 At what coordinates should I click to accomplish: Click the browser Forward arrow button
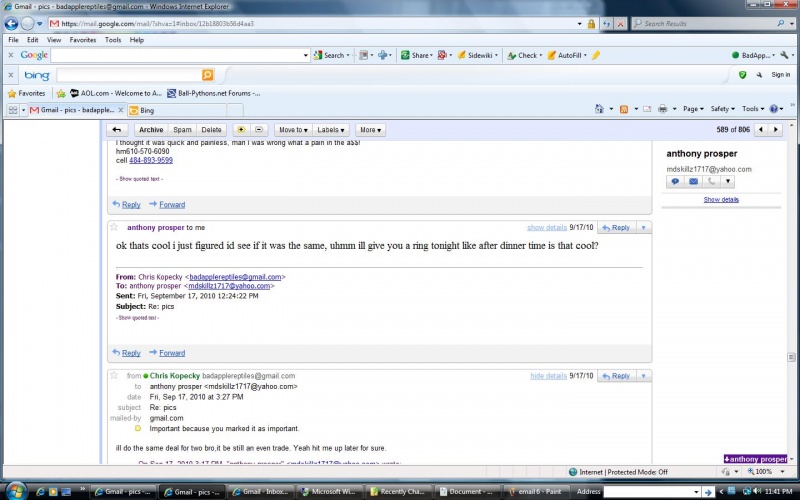point(27,23)
